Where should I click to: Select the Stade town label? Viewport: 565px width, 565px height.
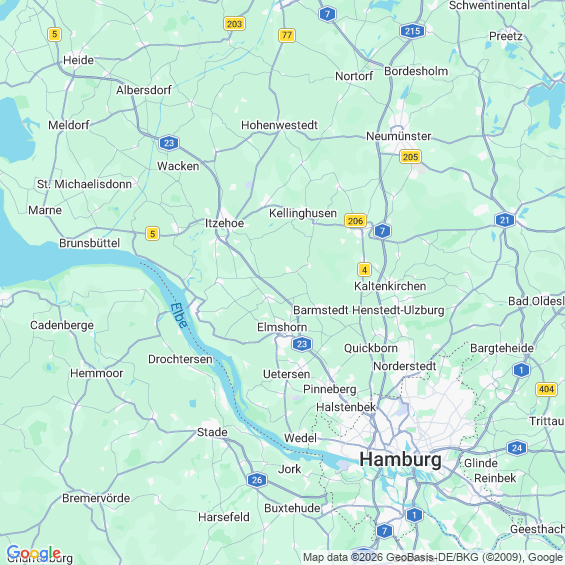click(x=212, y=432)
